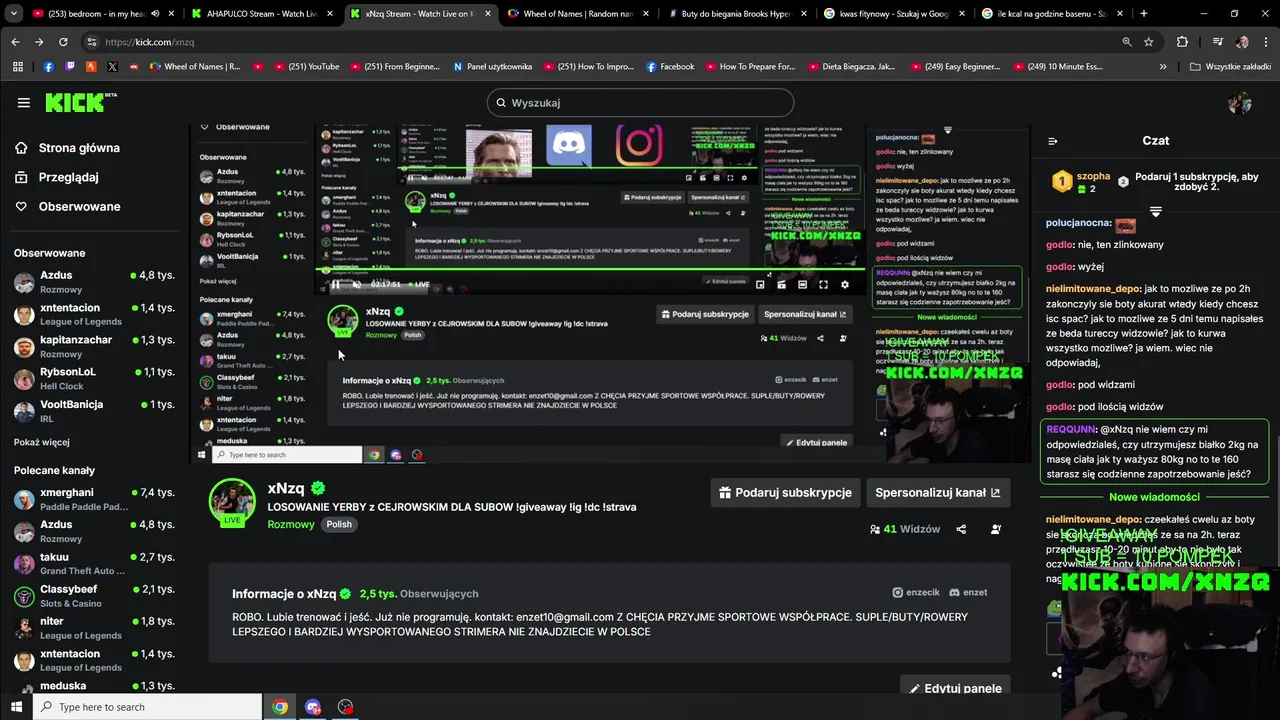Viewport: 1280px width, 720px height.
Task: Open the Chrome extensions puzzle icon
Action: click(1182, 42)
